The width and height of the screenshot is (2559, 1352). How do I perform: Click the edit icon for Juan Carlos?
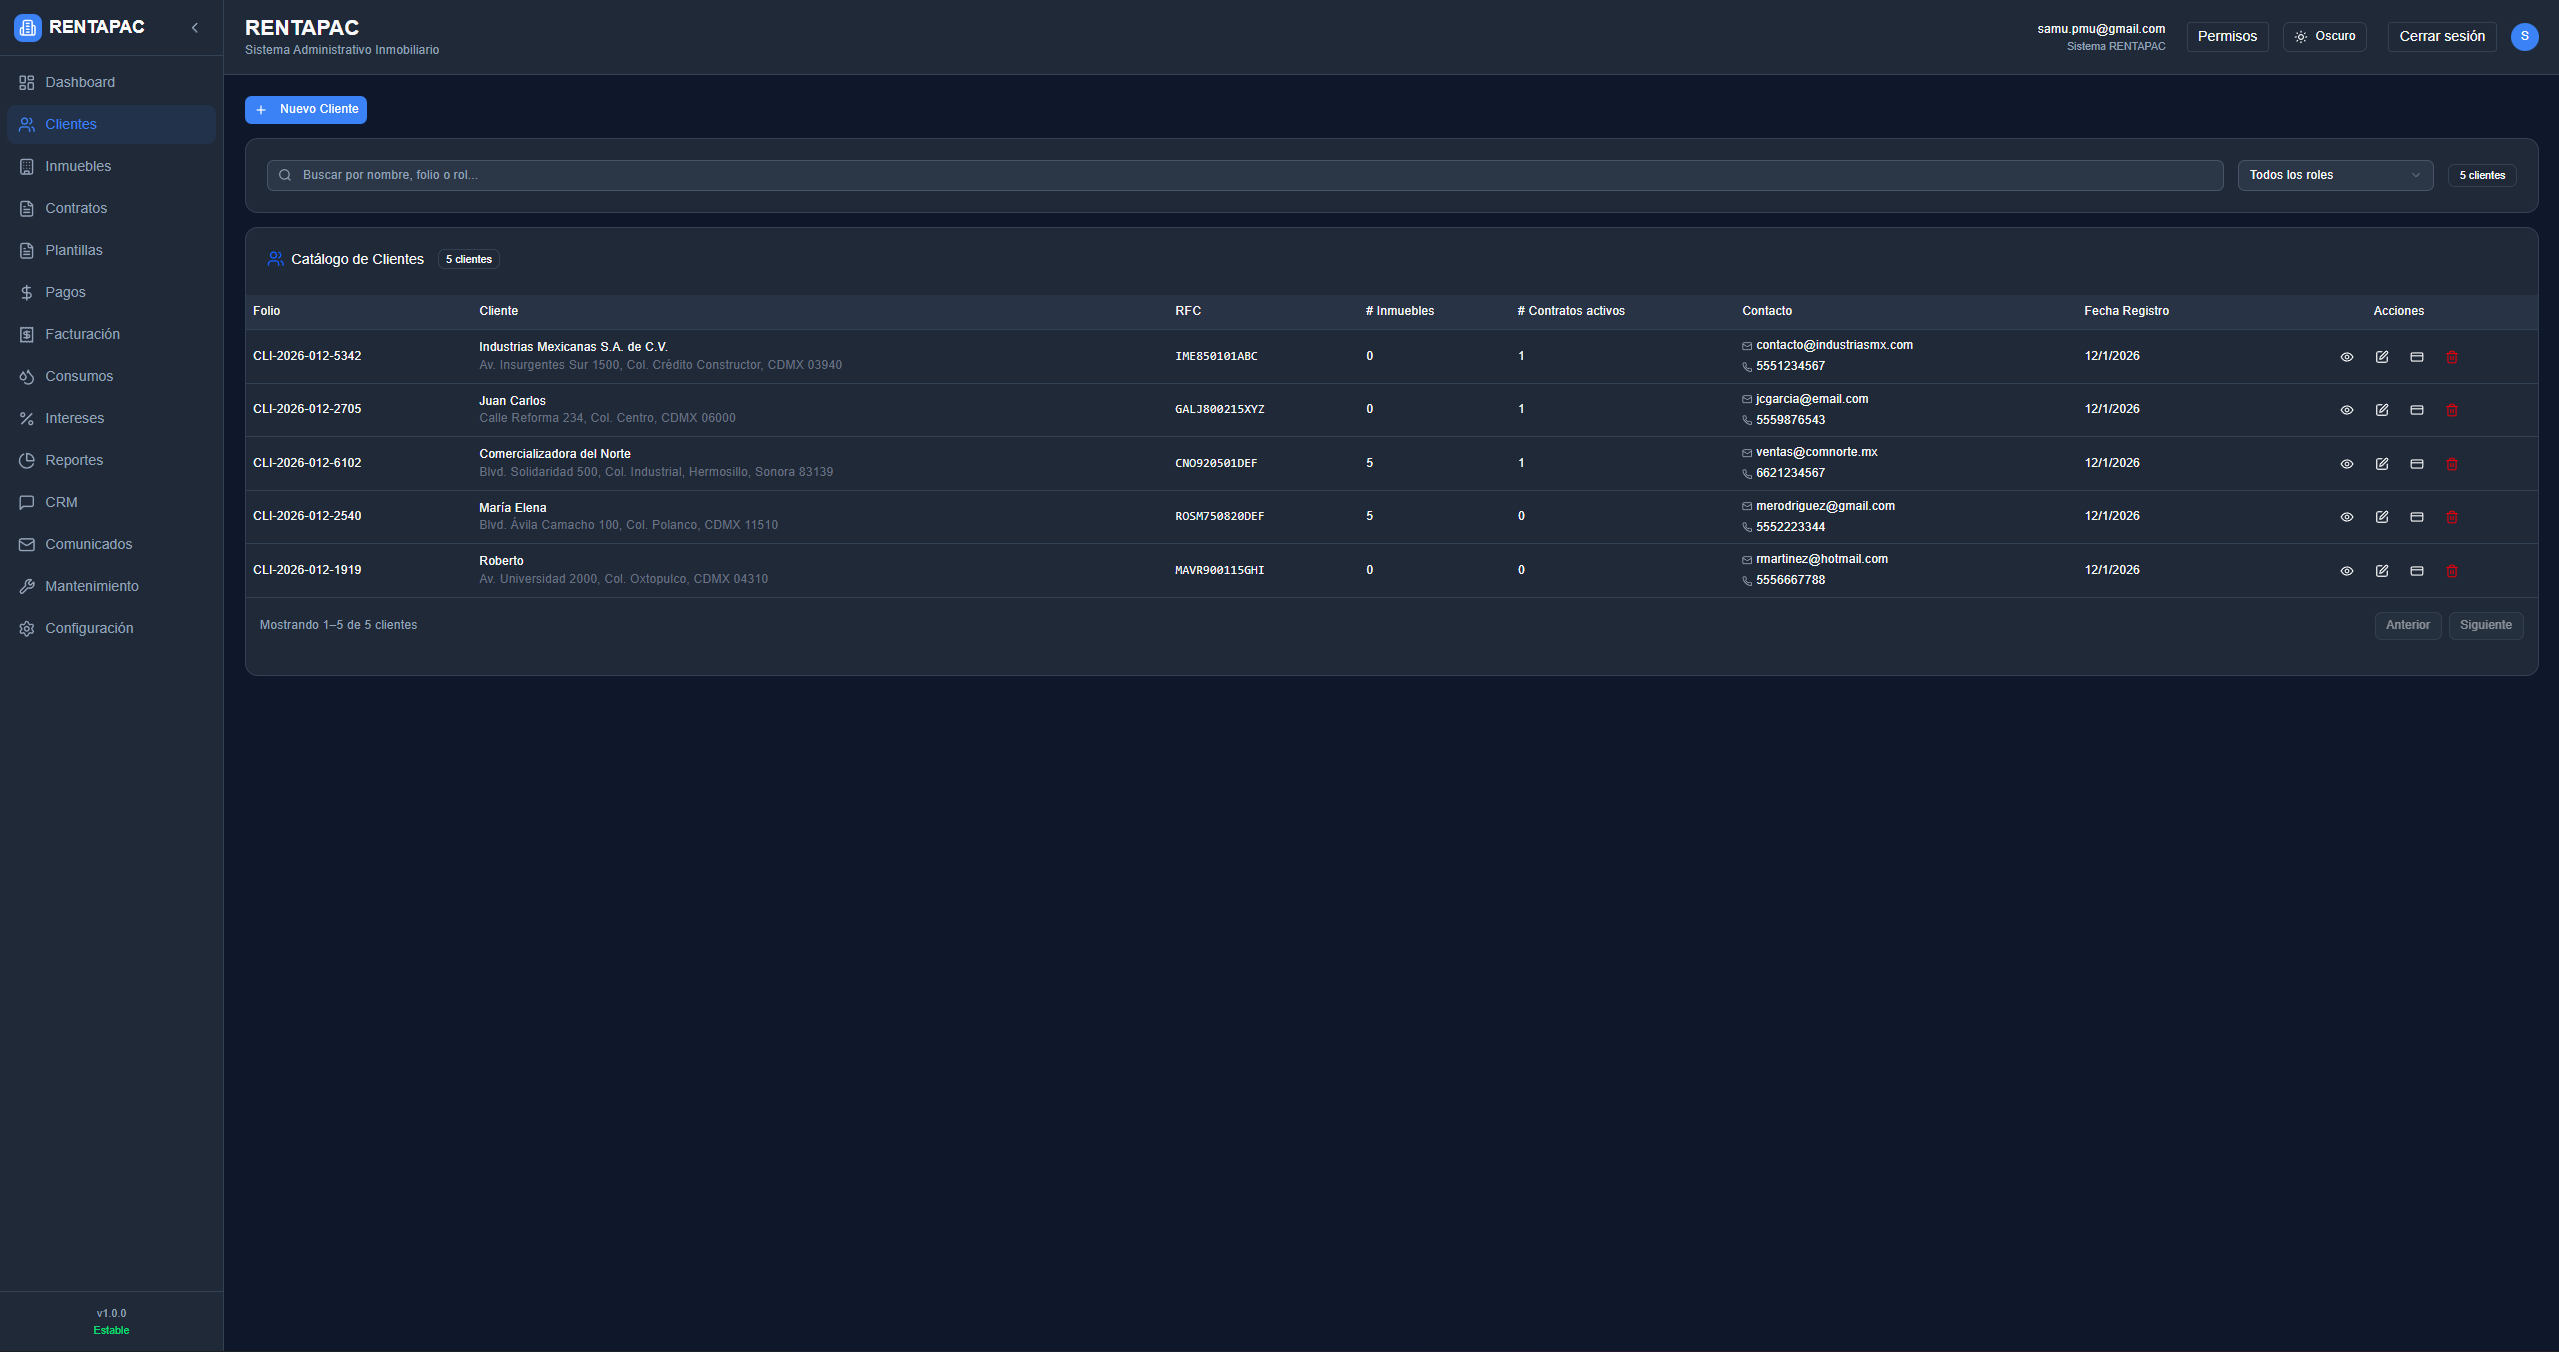tap(2381, 410)
